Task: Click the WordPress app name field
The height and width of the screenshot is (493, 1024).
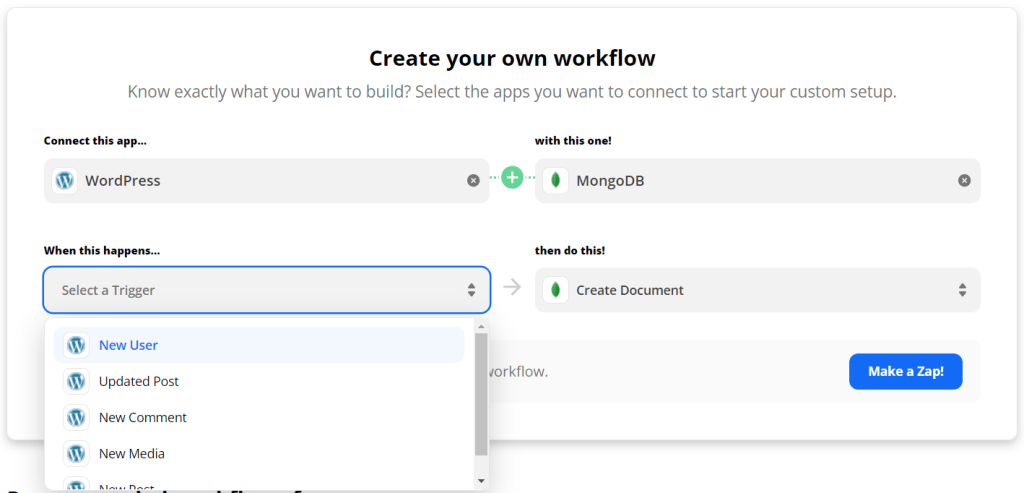Action: point(266,181)
